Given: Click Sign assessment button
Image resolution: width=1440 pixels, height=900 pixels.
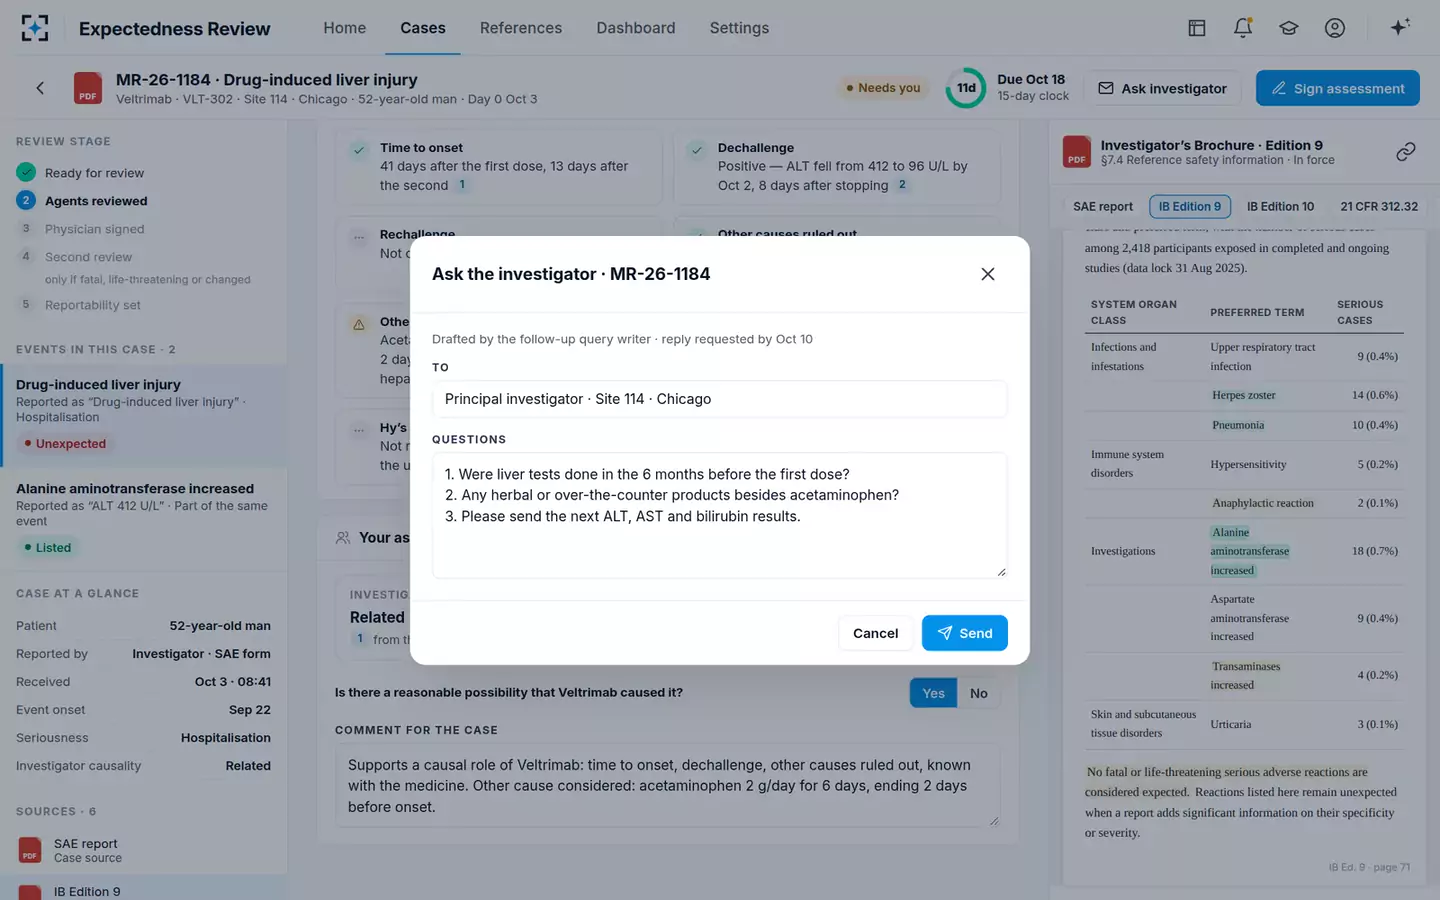Looking at the screenshot, I should 1338,88.
